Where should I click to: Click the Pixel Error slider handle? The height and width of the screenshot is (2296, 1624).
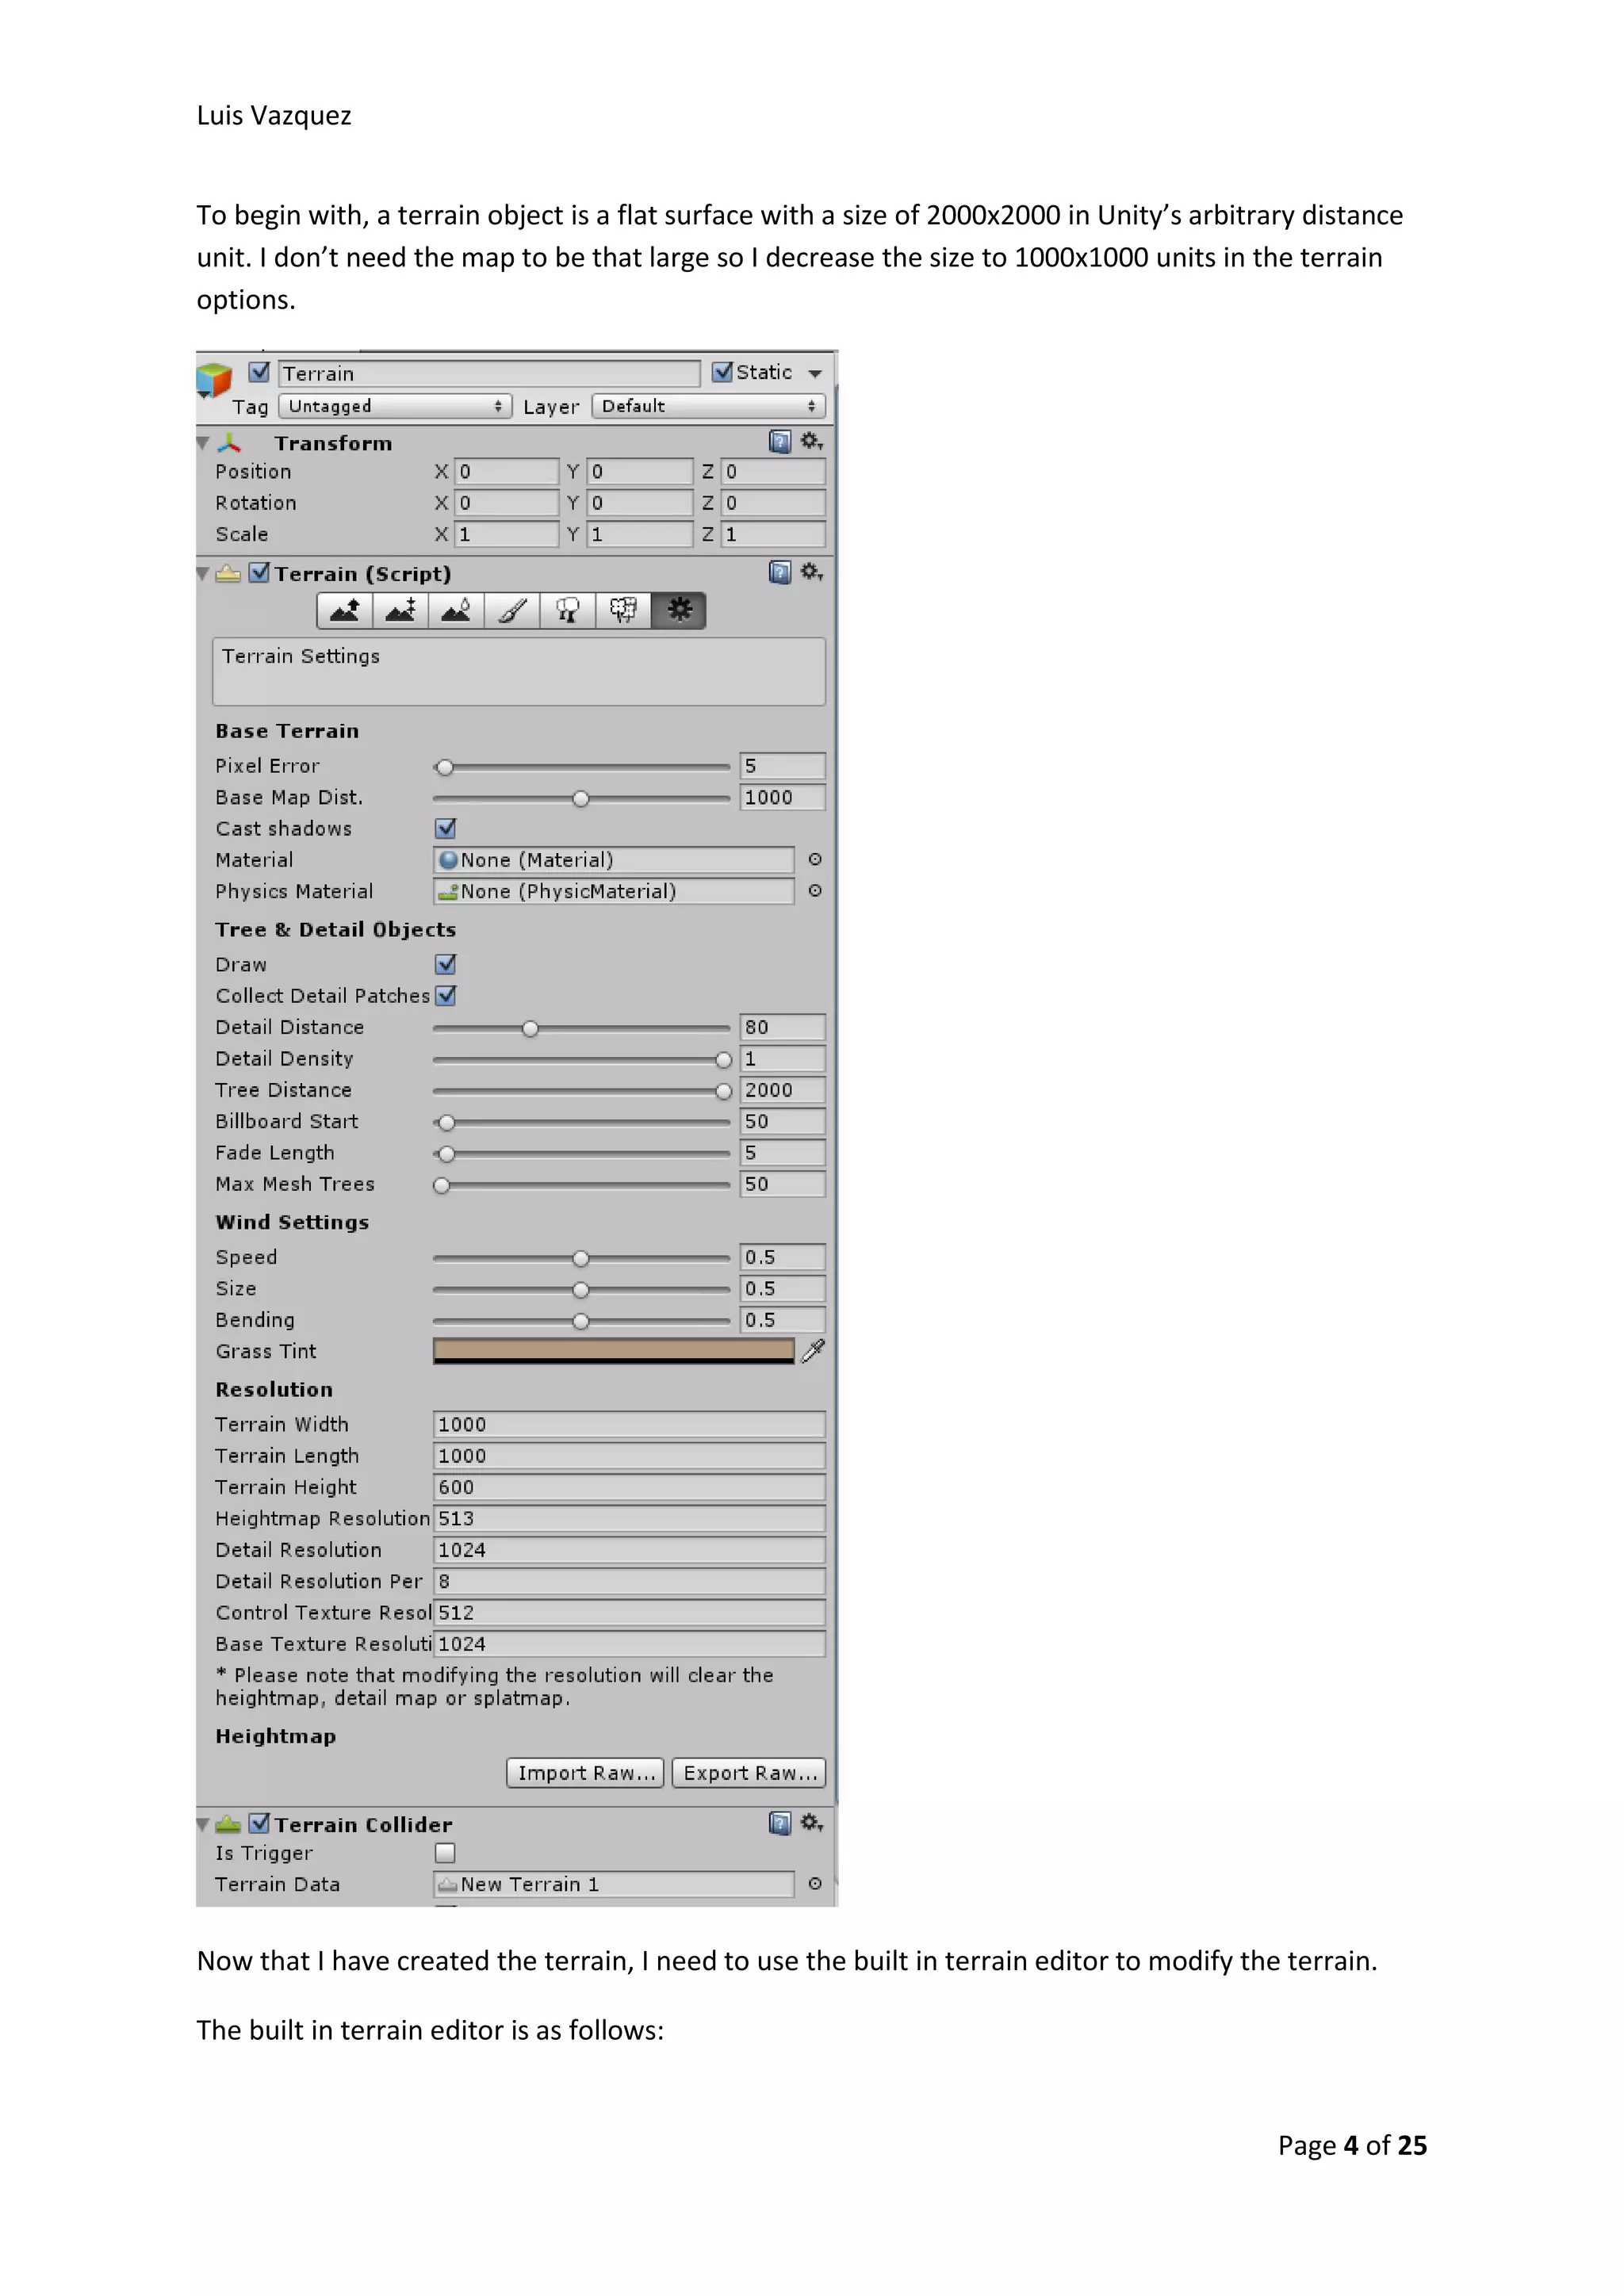coord(445,767)
